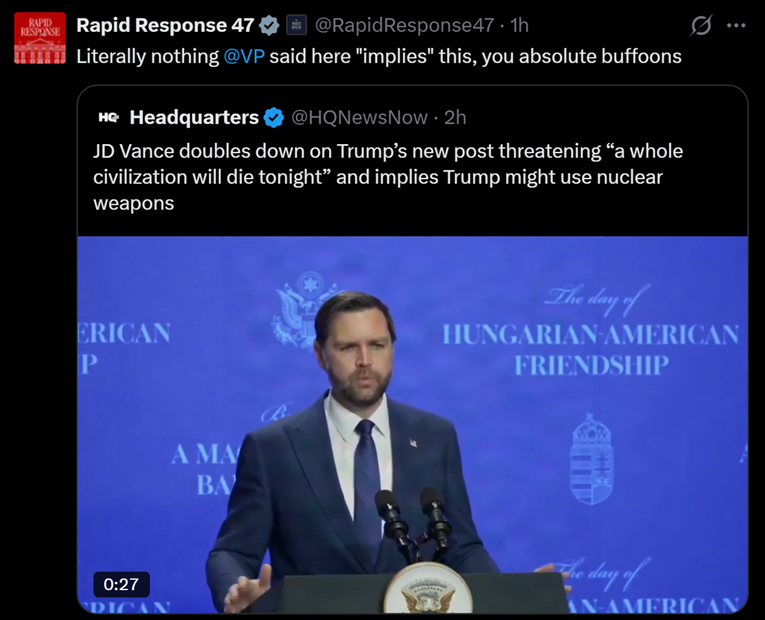Open the Rapid Response 47 profile avatar
The width and height of the screenshot is (765, 620).
tap(40, 39)
